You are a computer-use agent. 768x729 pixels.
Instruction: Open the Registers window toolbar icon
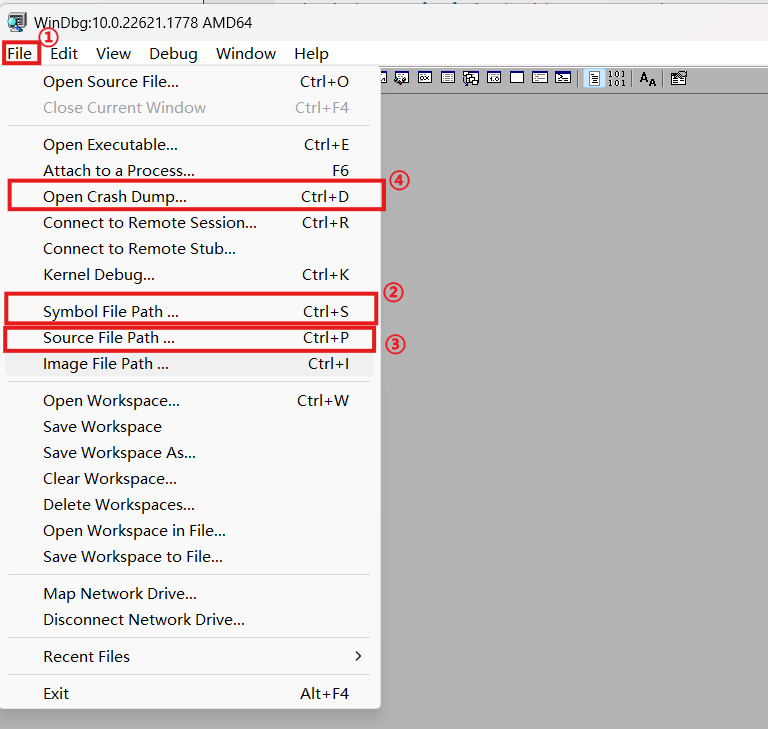pyautogui.click(x=425, y=78)
